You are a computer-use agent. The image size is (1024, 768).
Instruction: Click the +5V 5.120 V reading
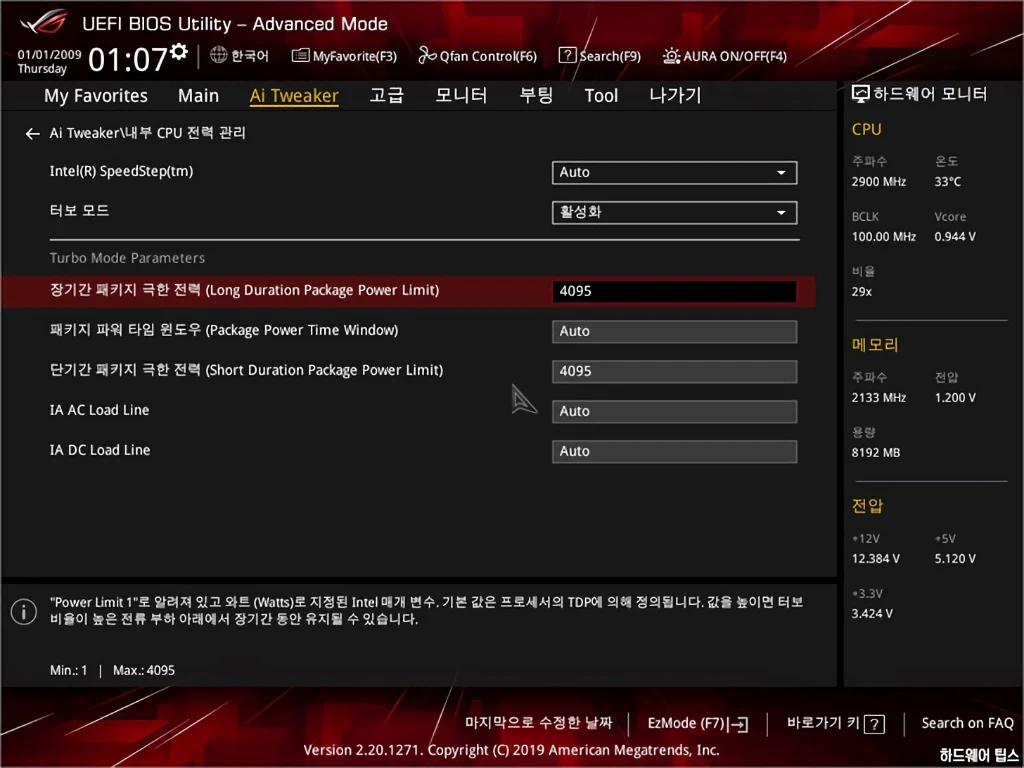955,559
